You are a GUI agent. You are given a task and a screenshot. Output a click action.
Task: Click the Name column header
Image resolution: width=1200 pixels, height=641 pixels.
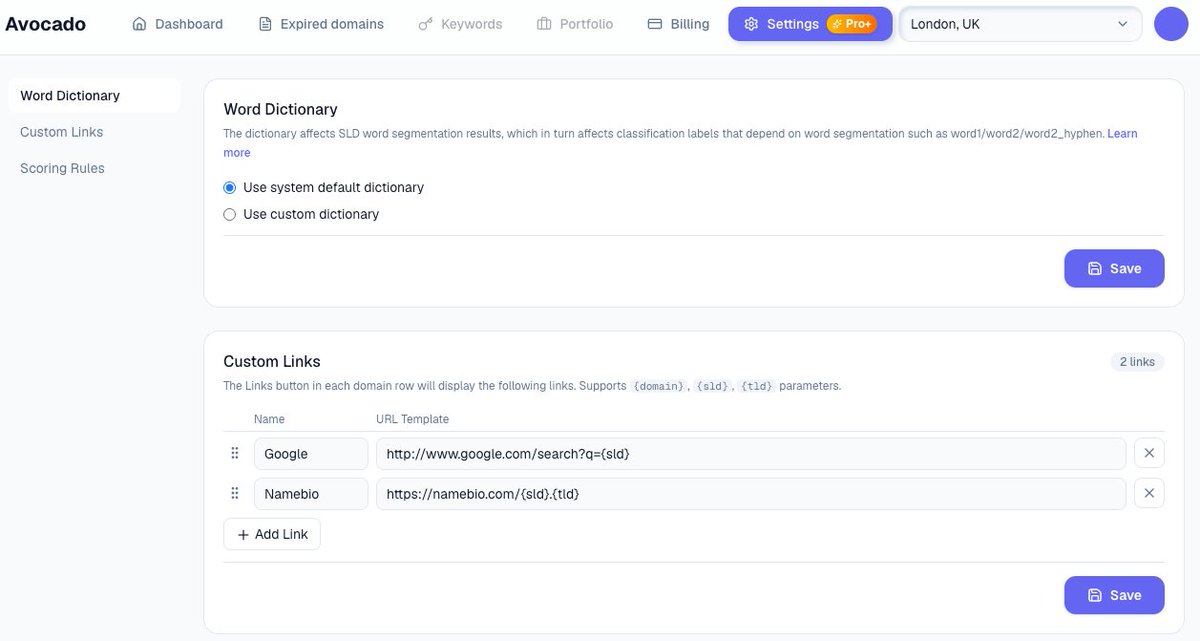tap(269, 419)
